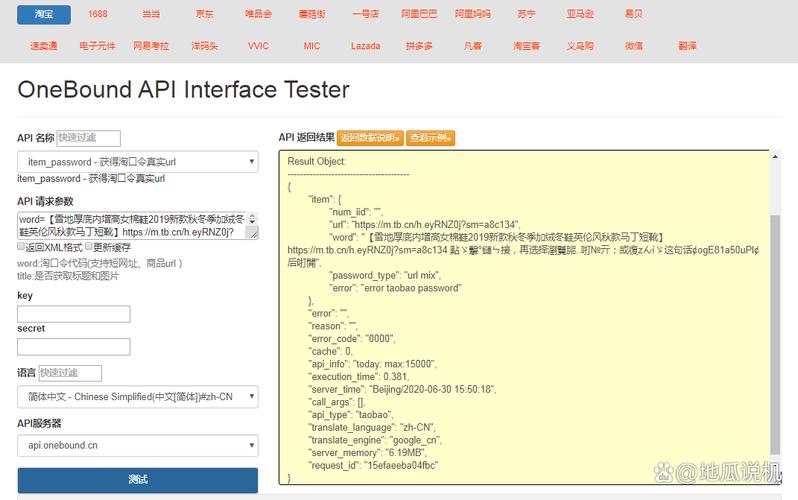Click the "password_type": "url mix" line
This screenshot has width=798, height=500.
(x=385, y=275)
